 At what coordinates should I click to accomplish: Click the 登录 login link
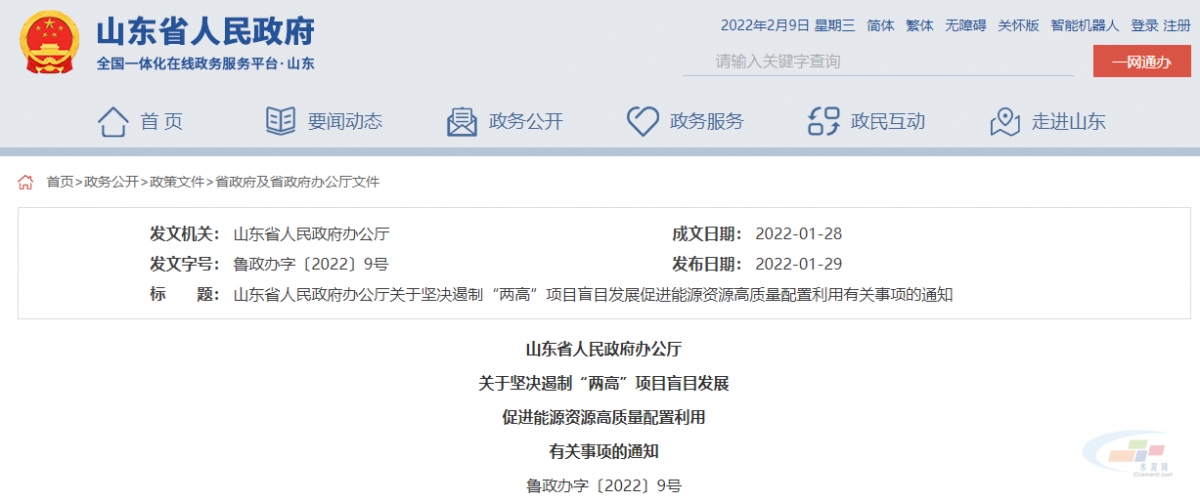tap(1144, 26)
